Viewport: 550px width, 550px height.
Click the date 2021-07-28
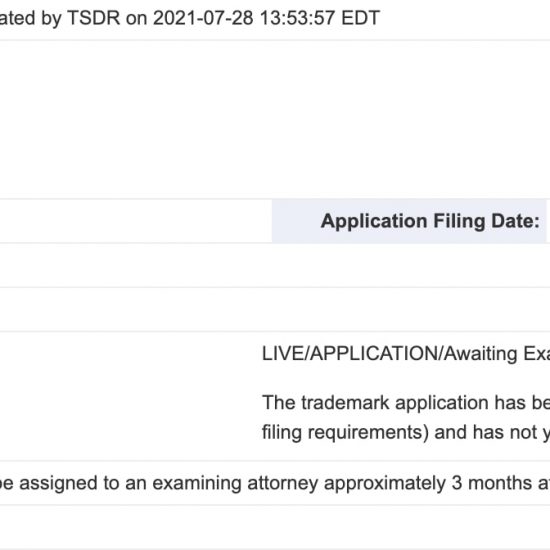(x=203, y=18)
